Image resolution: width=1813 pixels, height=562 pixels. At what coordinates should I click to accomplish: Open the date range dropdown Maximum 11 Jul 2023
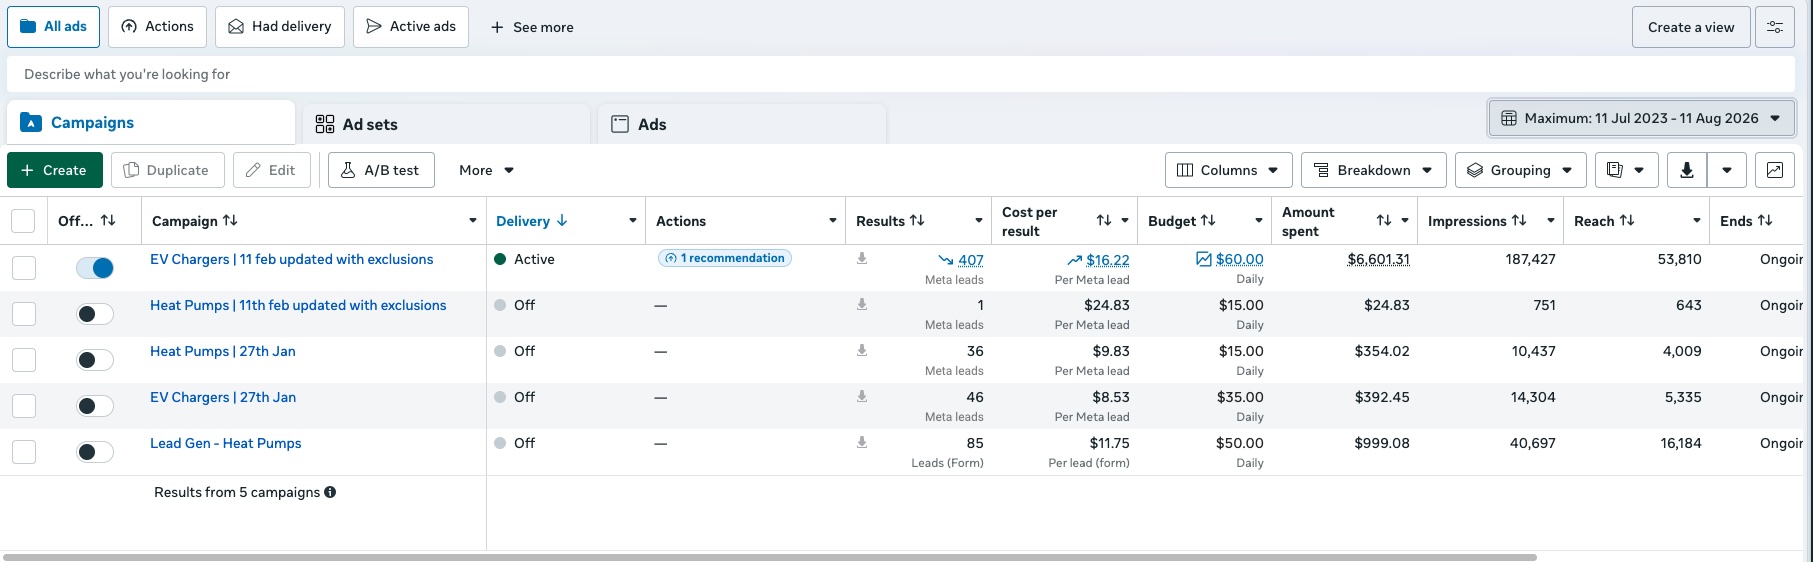tap(1641, 118)
